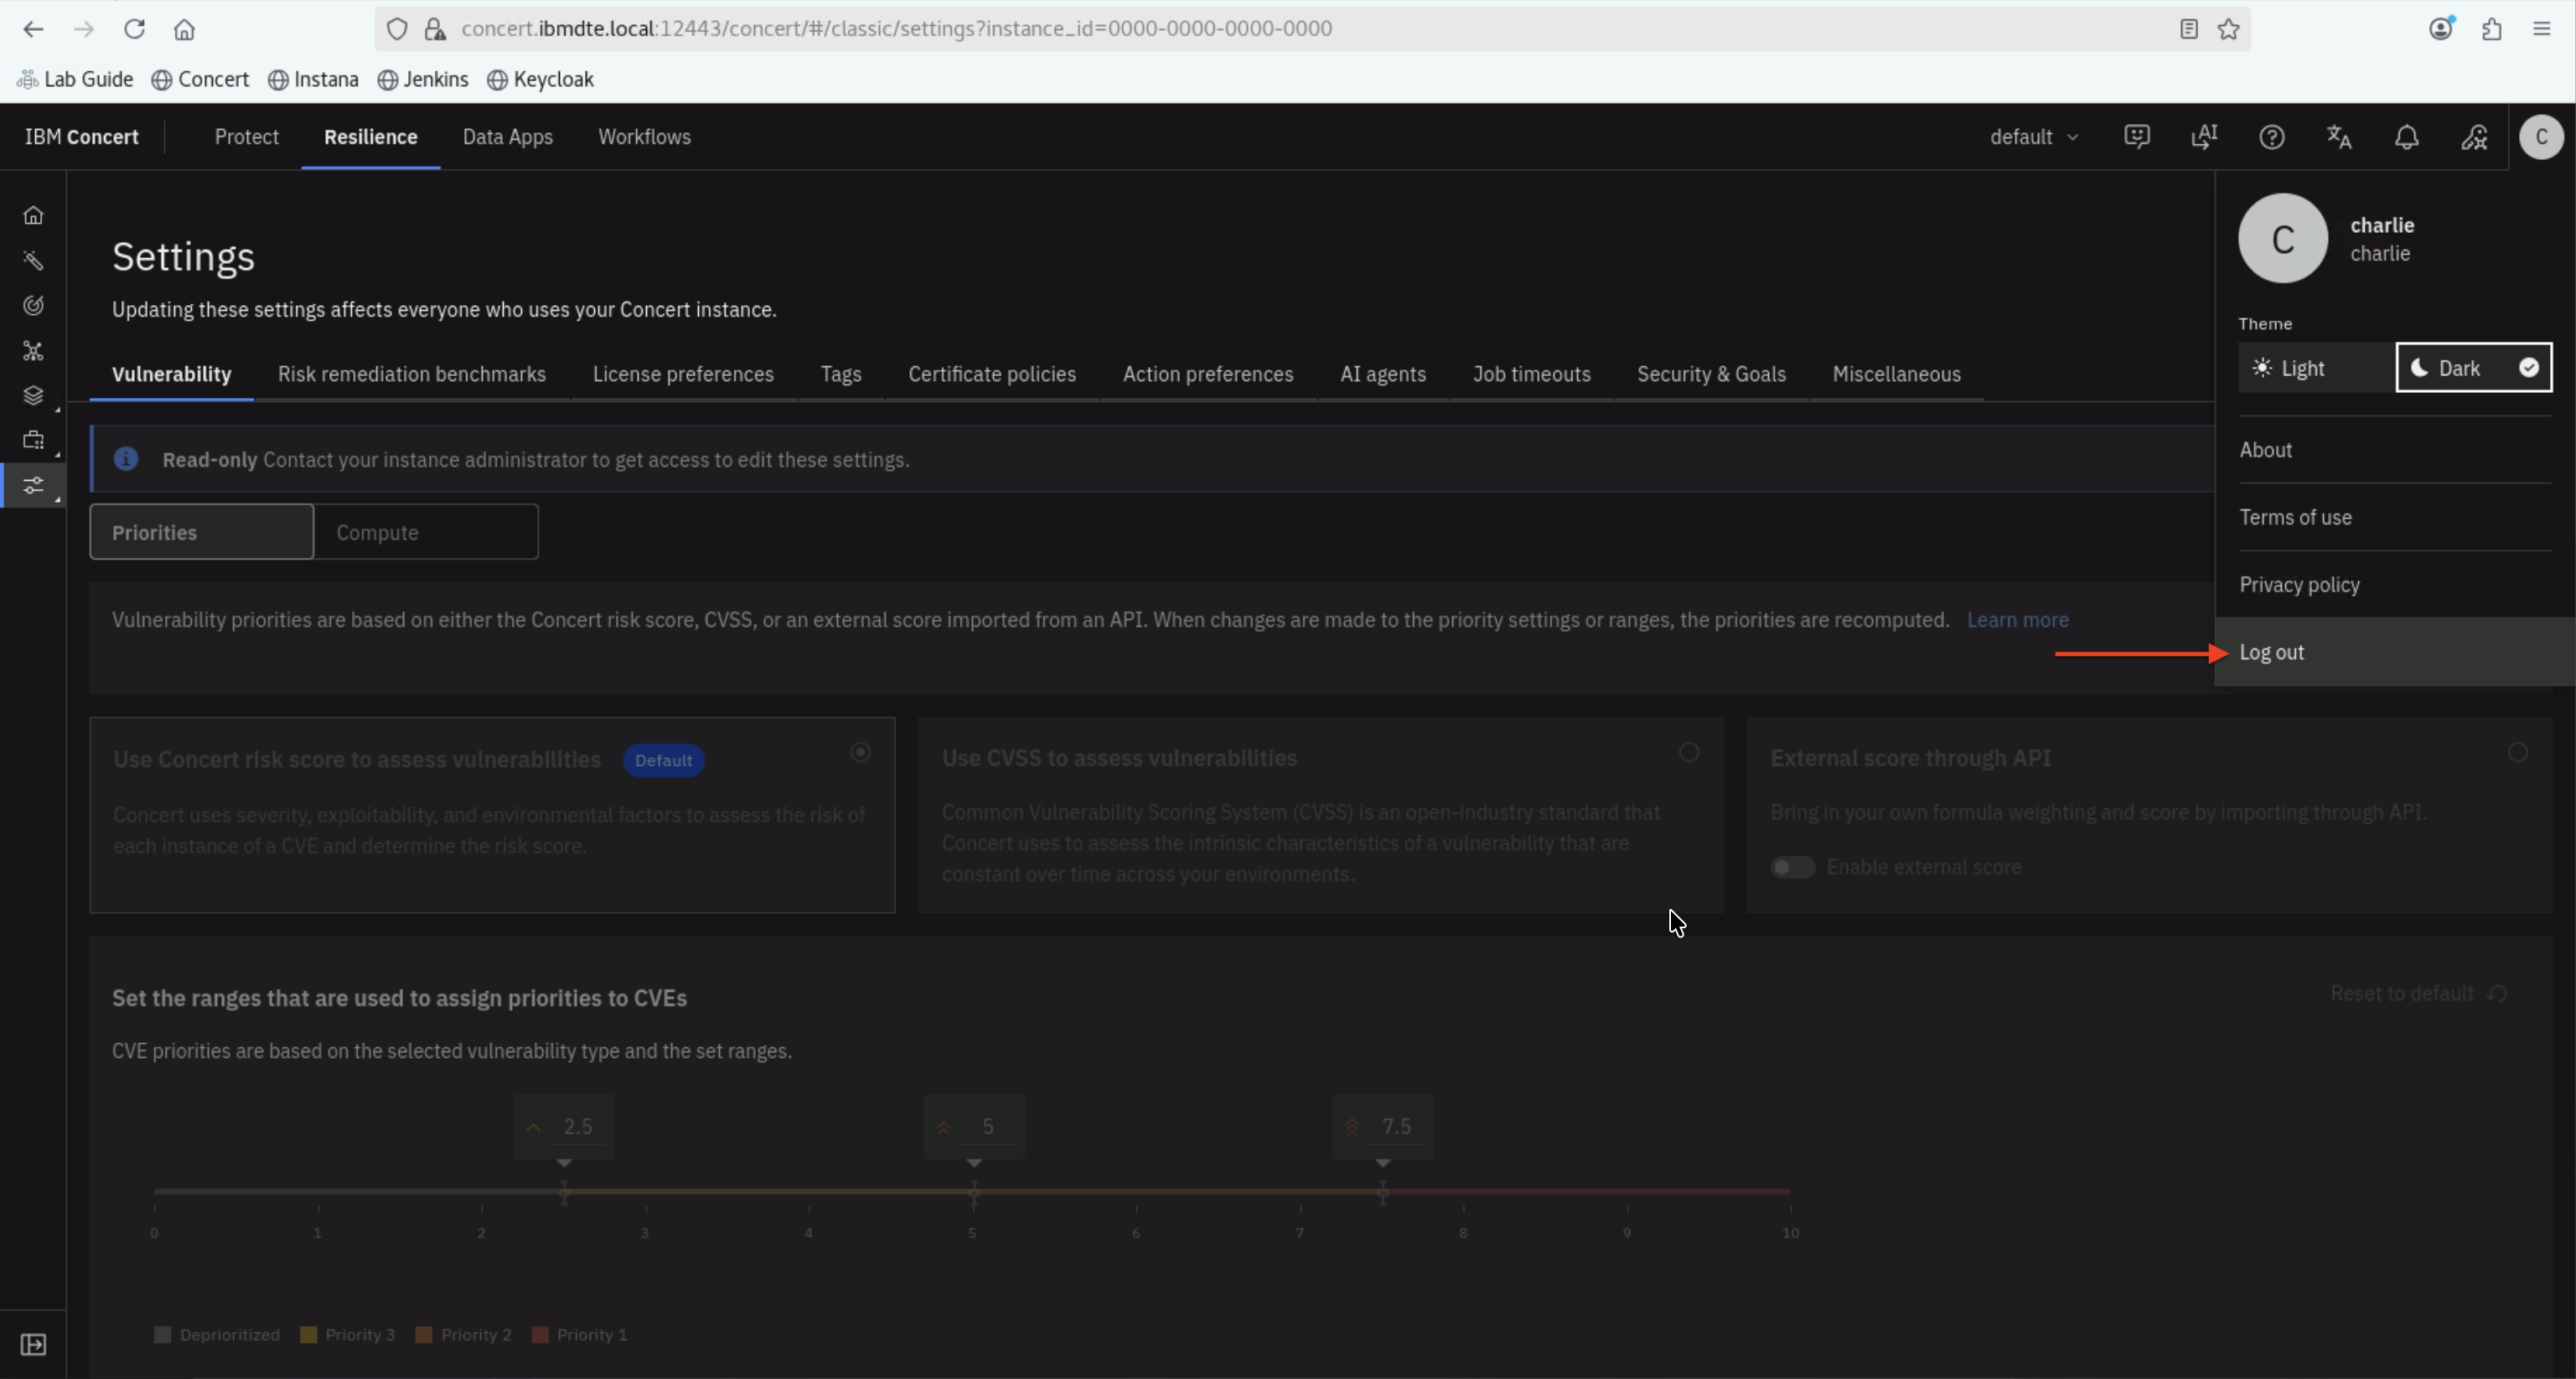Switch to the Protect menu
This screenshot has height=1379, width=2576.
pos(247,137)
